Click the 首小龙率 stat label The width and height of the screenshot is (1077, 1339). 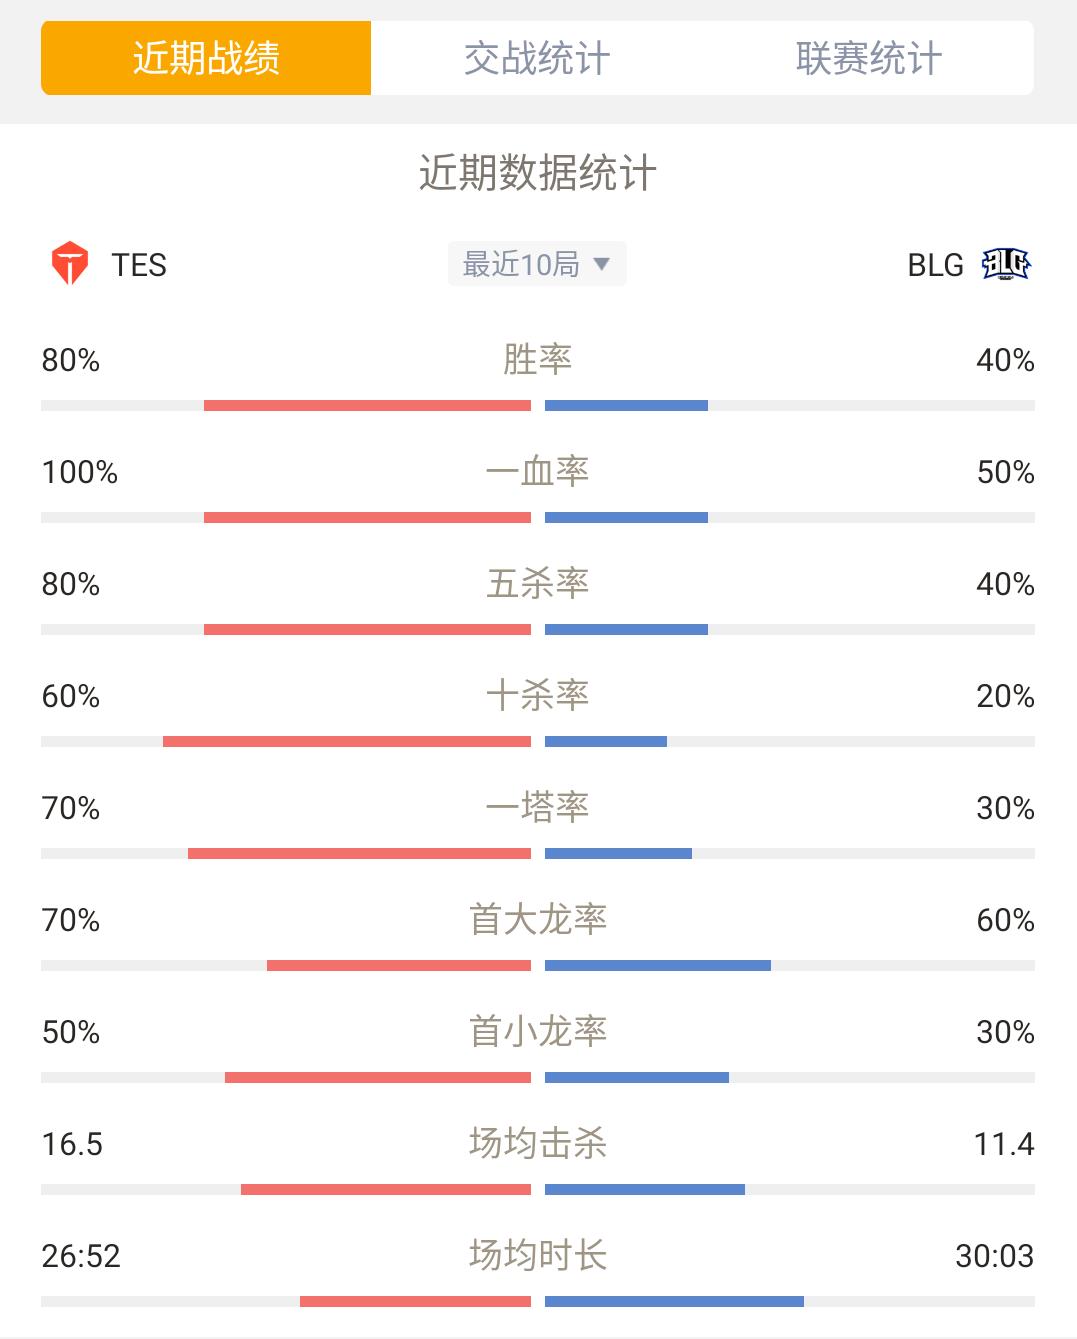[x=537, y=1031]
